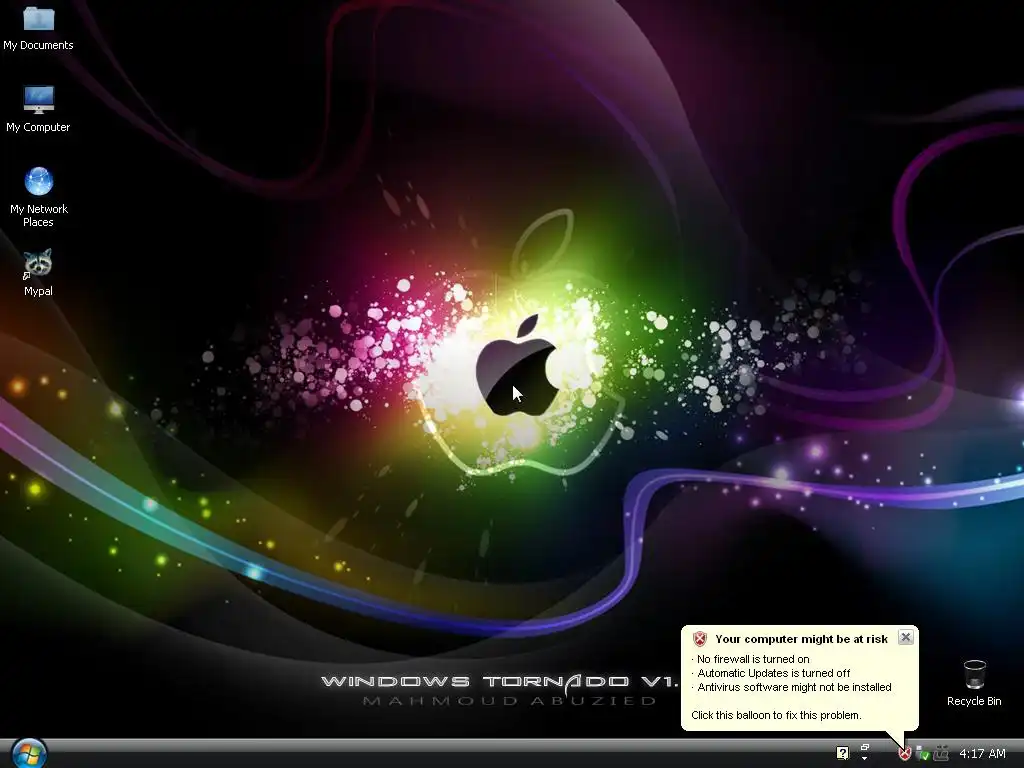Viewport: 1024px width, 768px height.
Task: Select the My Computer desktop icon
Action: coord(39,99)
